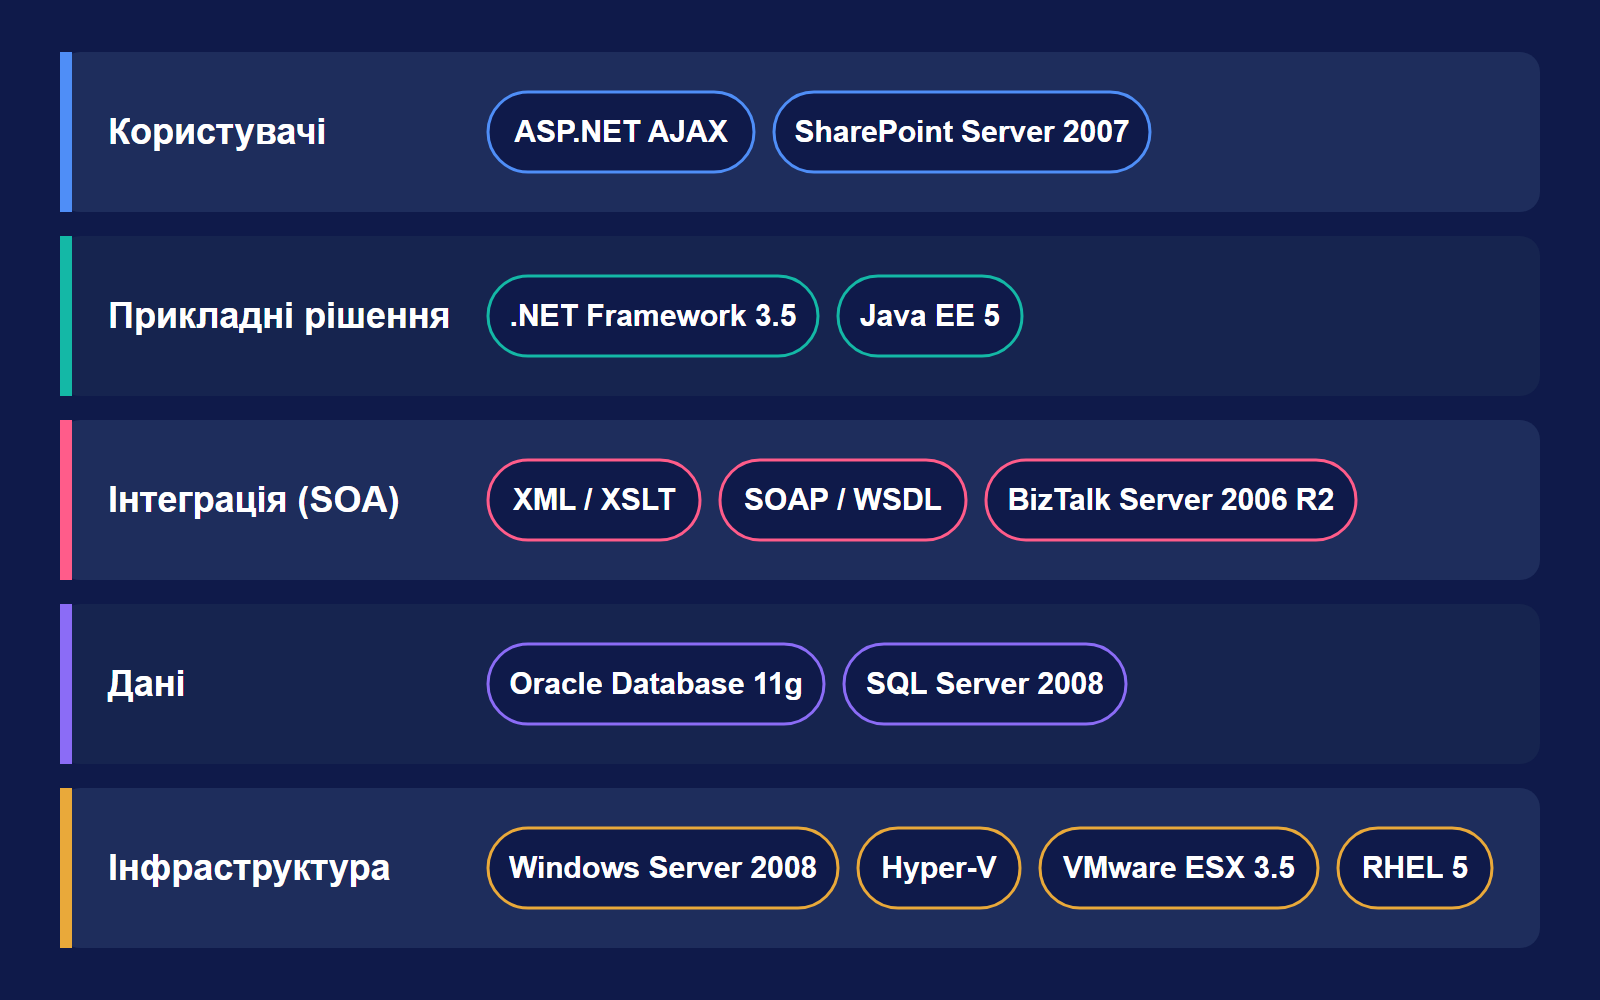The width and height of the screenshot is (1600, 1000).
Task: Click the ASP.NET AJAX pill
Action: coord(621,132)
